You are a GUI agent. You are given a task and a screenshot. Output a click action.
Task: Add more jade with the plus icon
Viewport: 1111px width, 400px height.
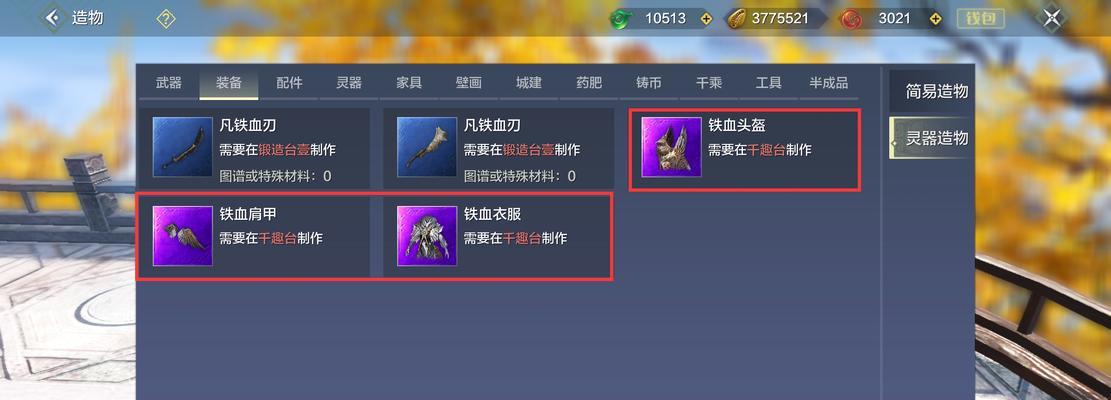(x=706, y=19)
